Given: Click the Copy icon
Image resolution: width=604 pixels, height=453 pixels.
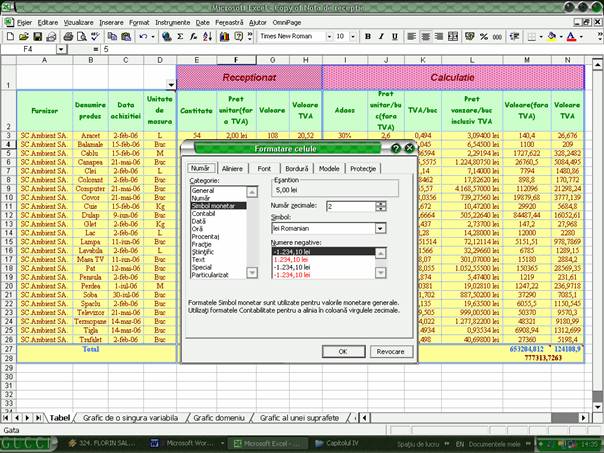Looking at the screenshot, I should (x=112, y=37).
